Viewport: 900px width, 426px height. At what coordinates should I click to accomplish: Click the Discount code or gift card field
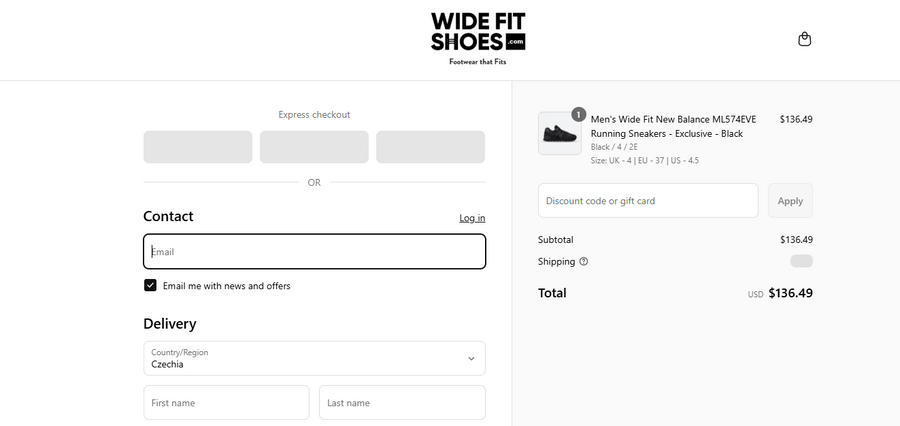click(x=648, y=201)
